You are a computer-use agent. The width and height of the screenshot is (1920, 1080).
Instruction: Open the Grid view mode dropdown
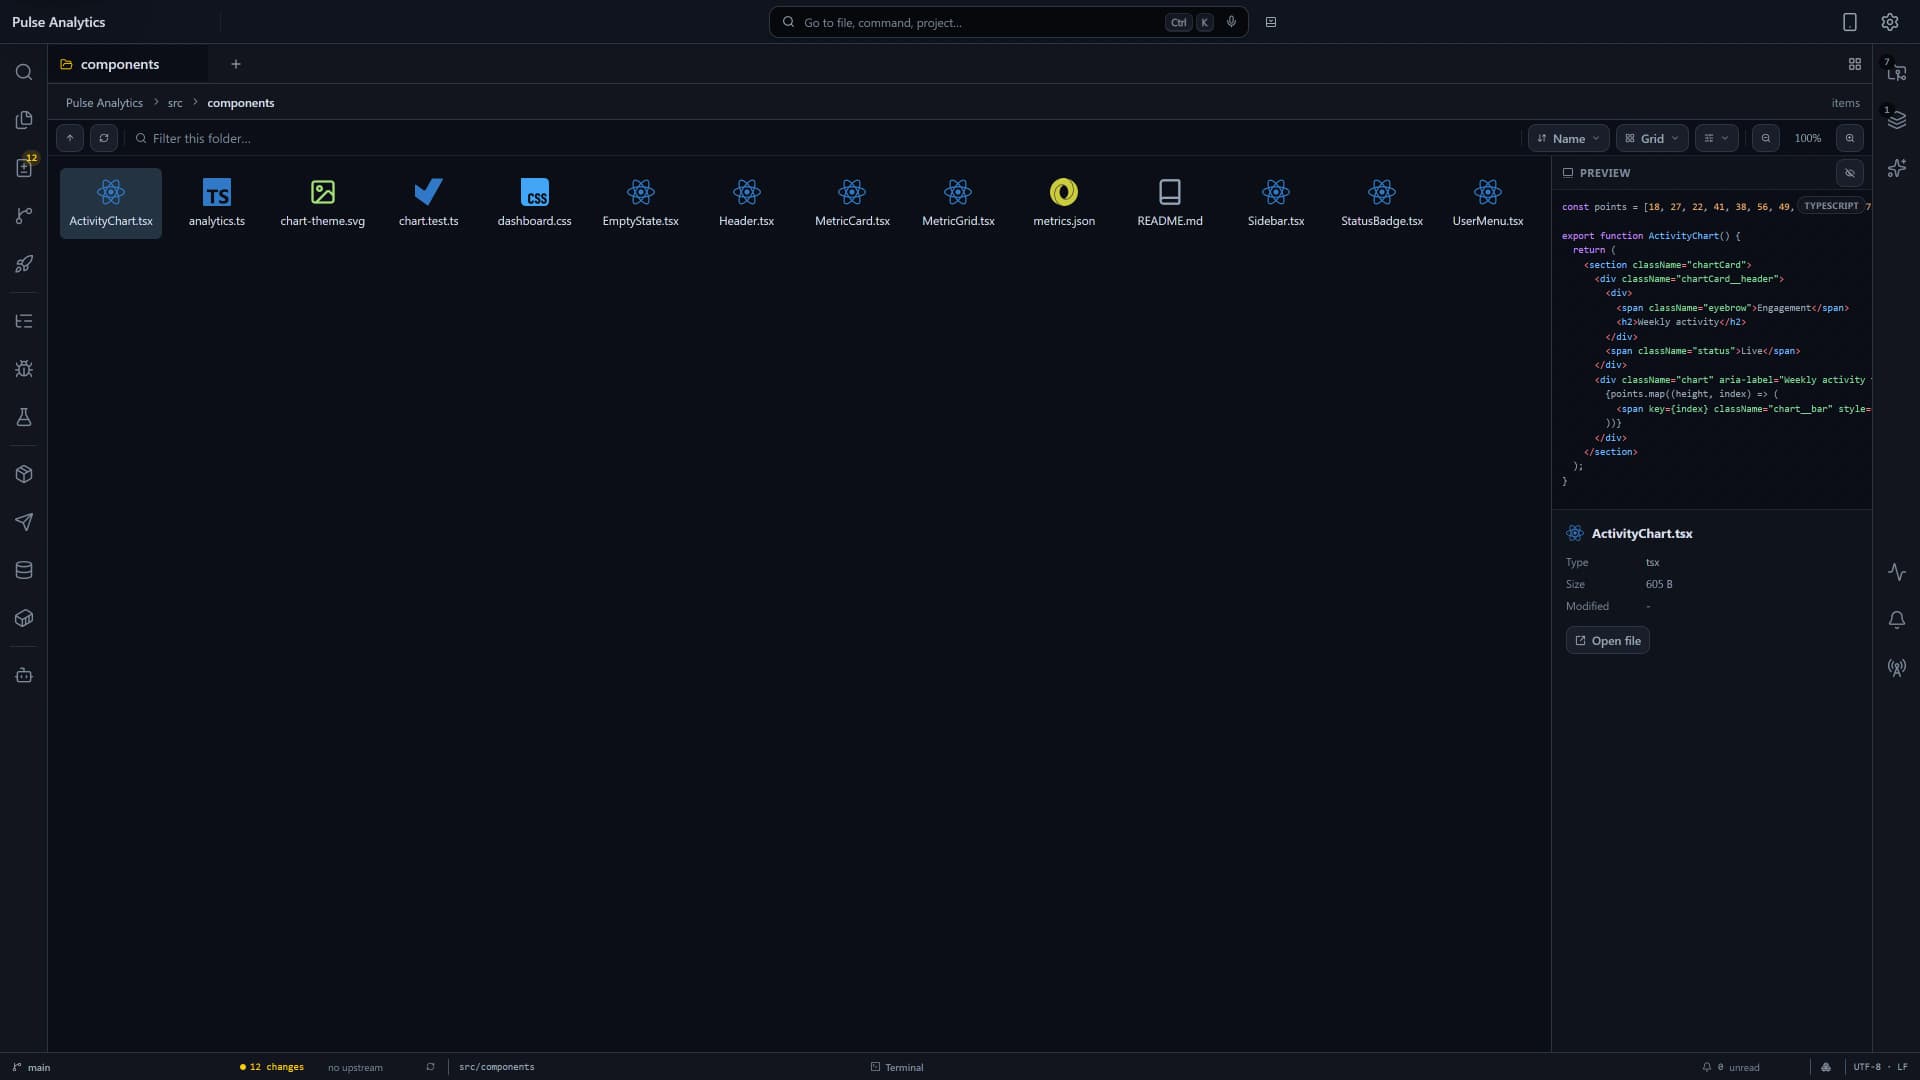pyautogui.click(x=1652, y=138)
